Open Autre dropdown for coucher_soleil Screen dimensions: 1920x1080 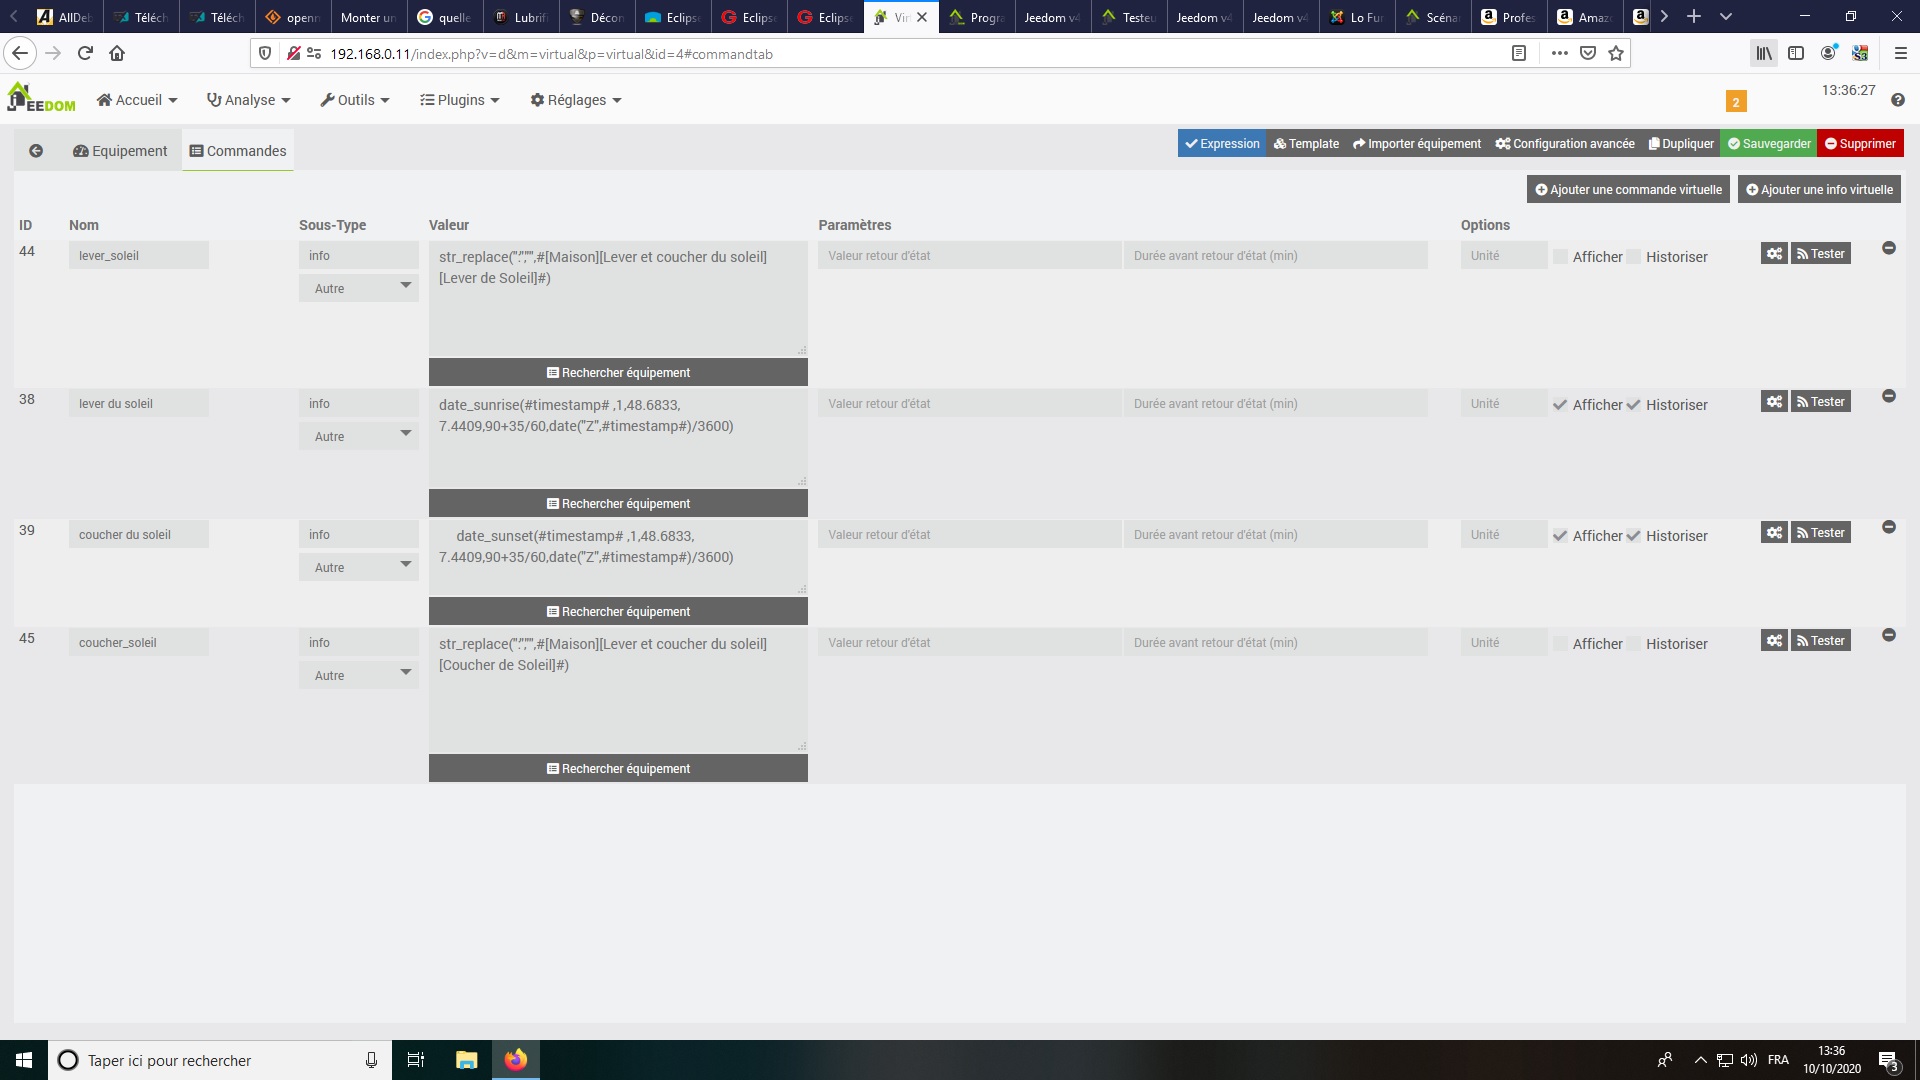pyautogui.click(x=358, y=676)
